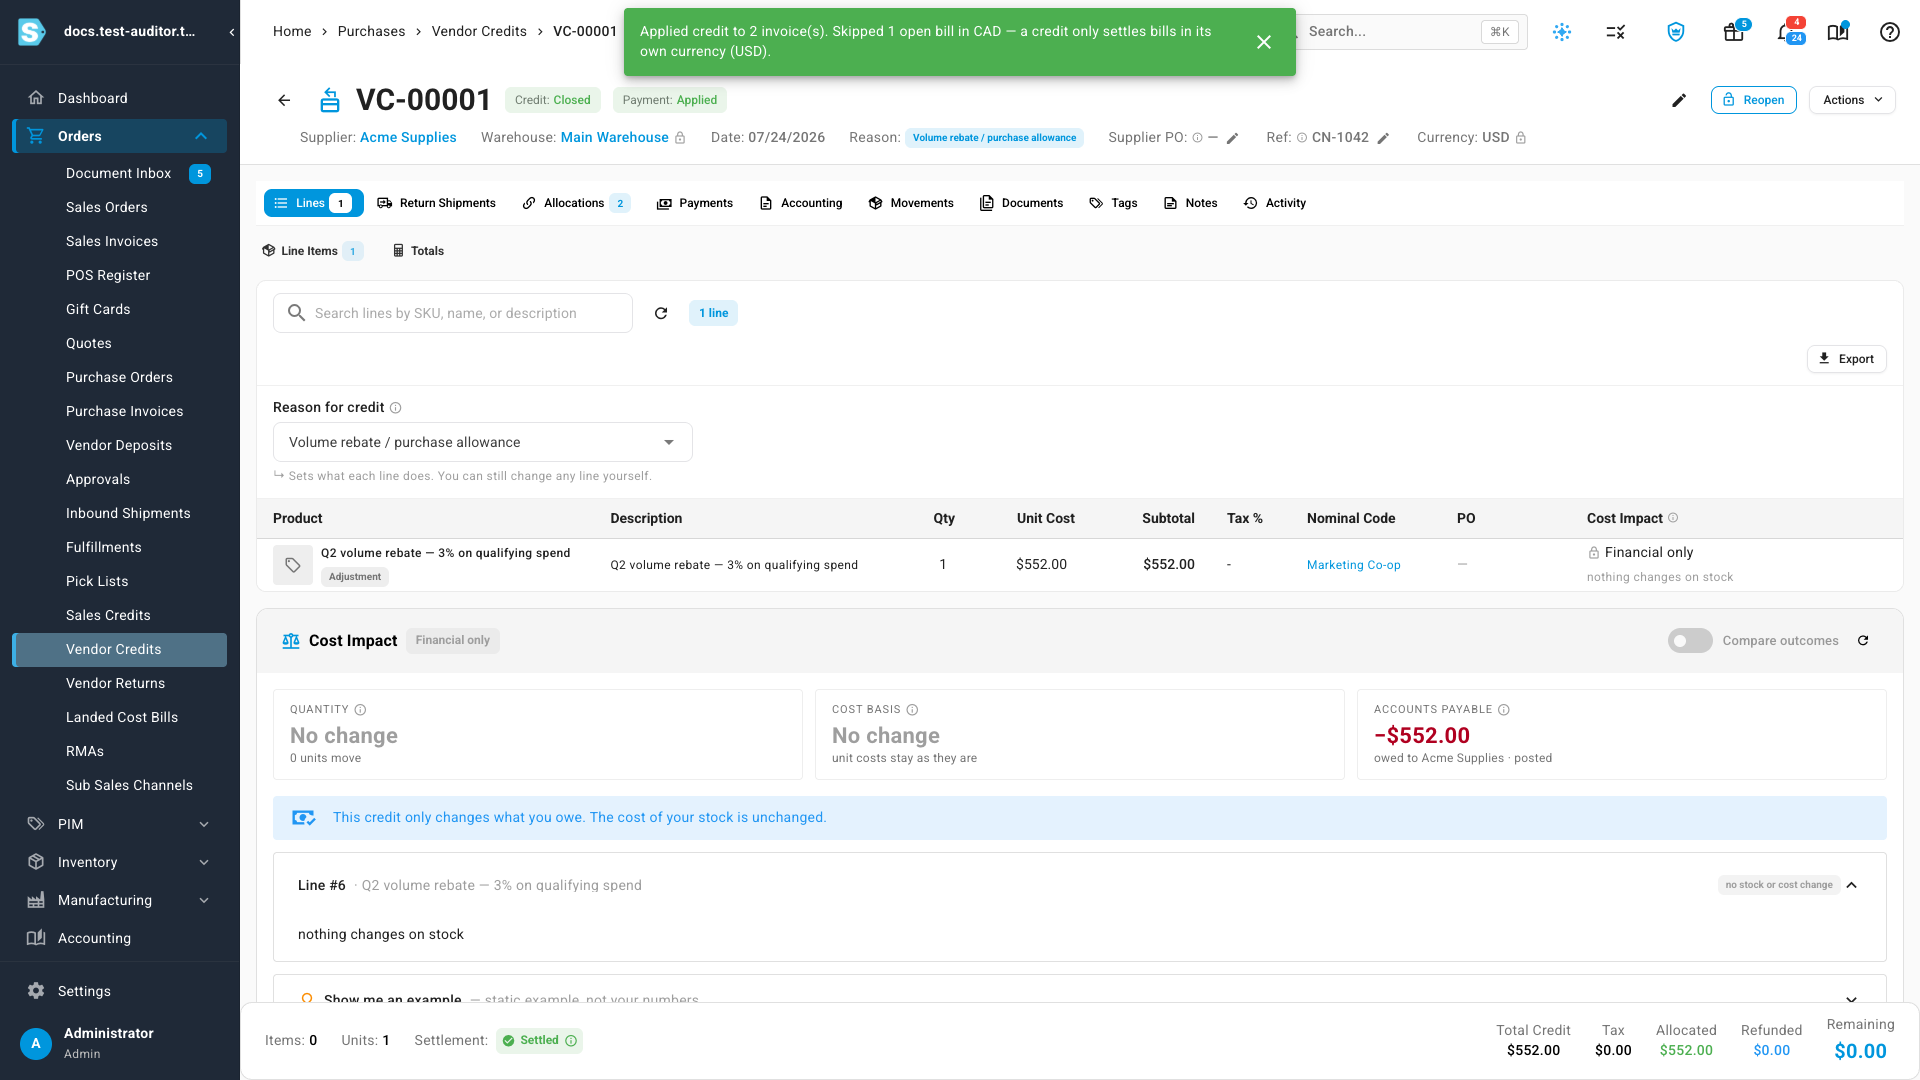Open the gift rewards icon in header
This screenshot has height=1080, width=1920.
(1734, 32)
